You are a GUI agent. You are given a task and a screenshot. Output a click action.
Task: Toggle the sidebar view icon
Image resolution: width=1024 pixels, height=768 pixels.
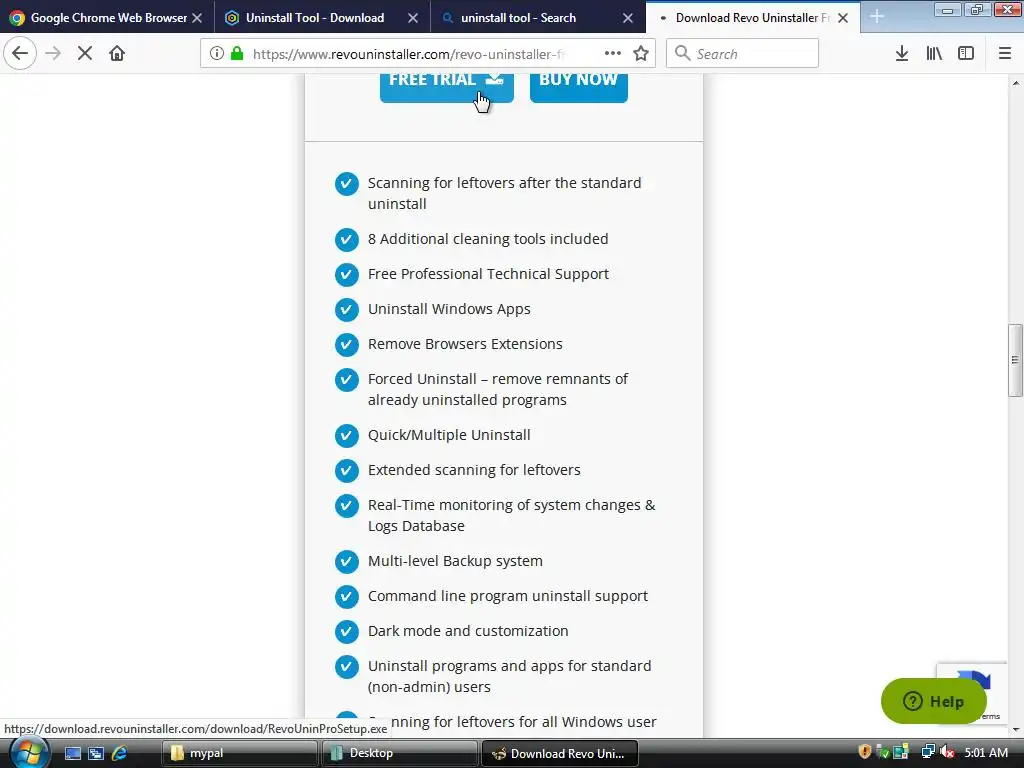coord(966,53)
